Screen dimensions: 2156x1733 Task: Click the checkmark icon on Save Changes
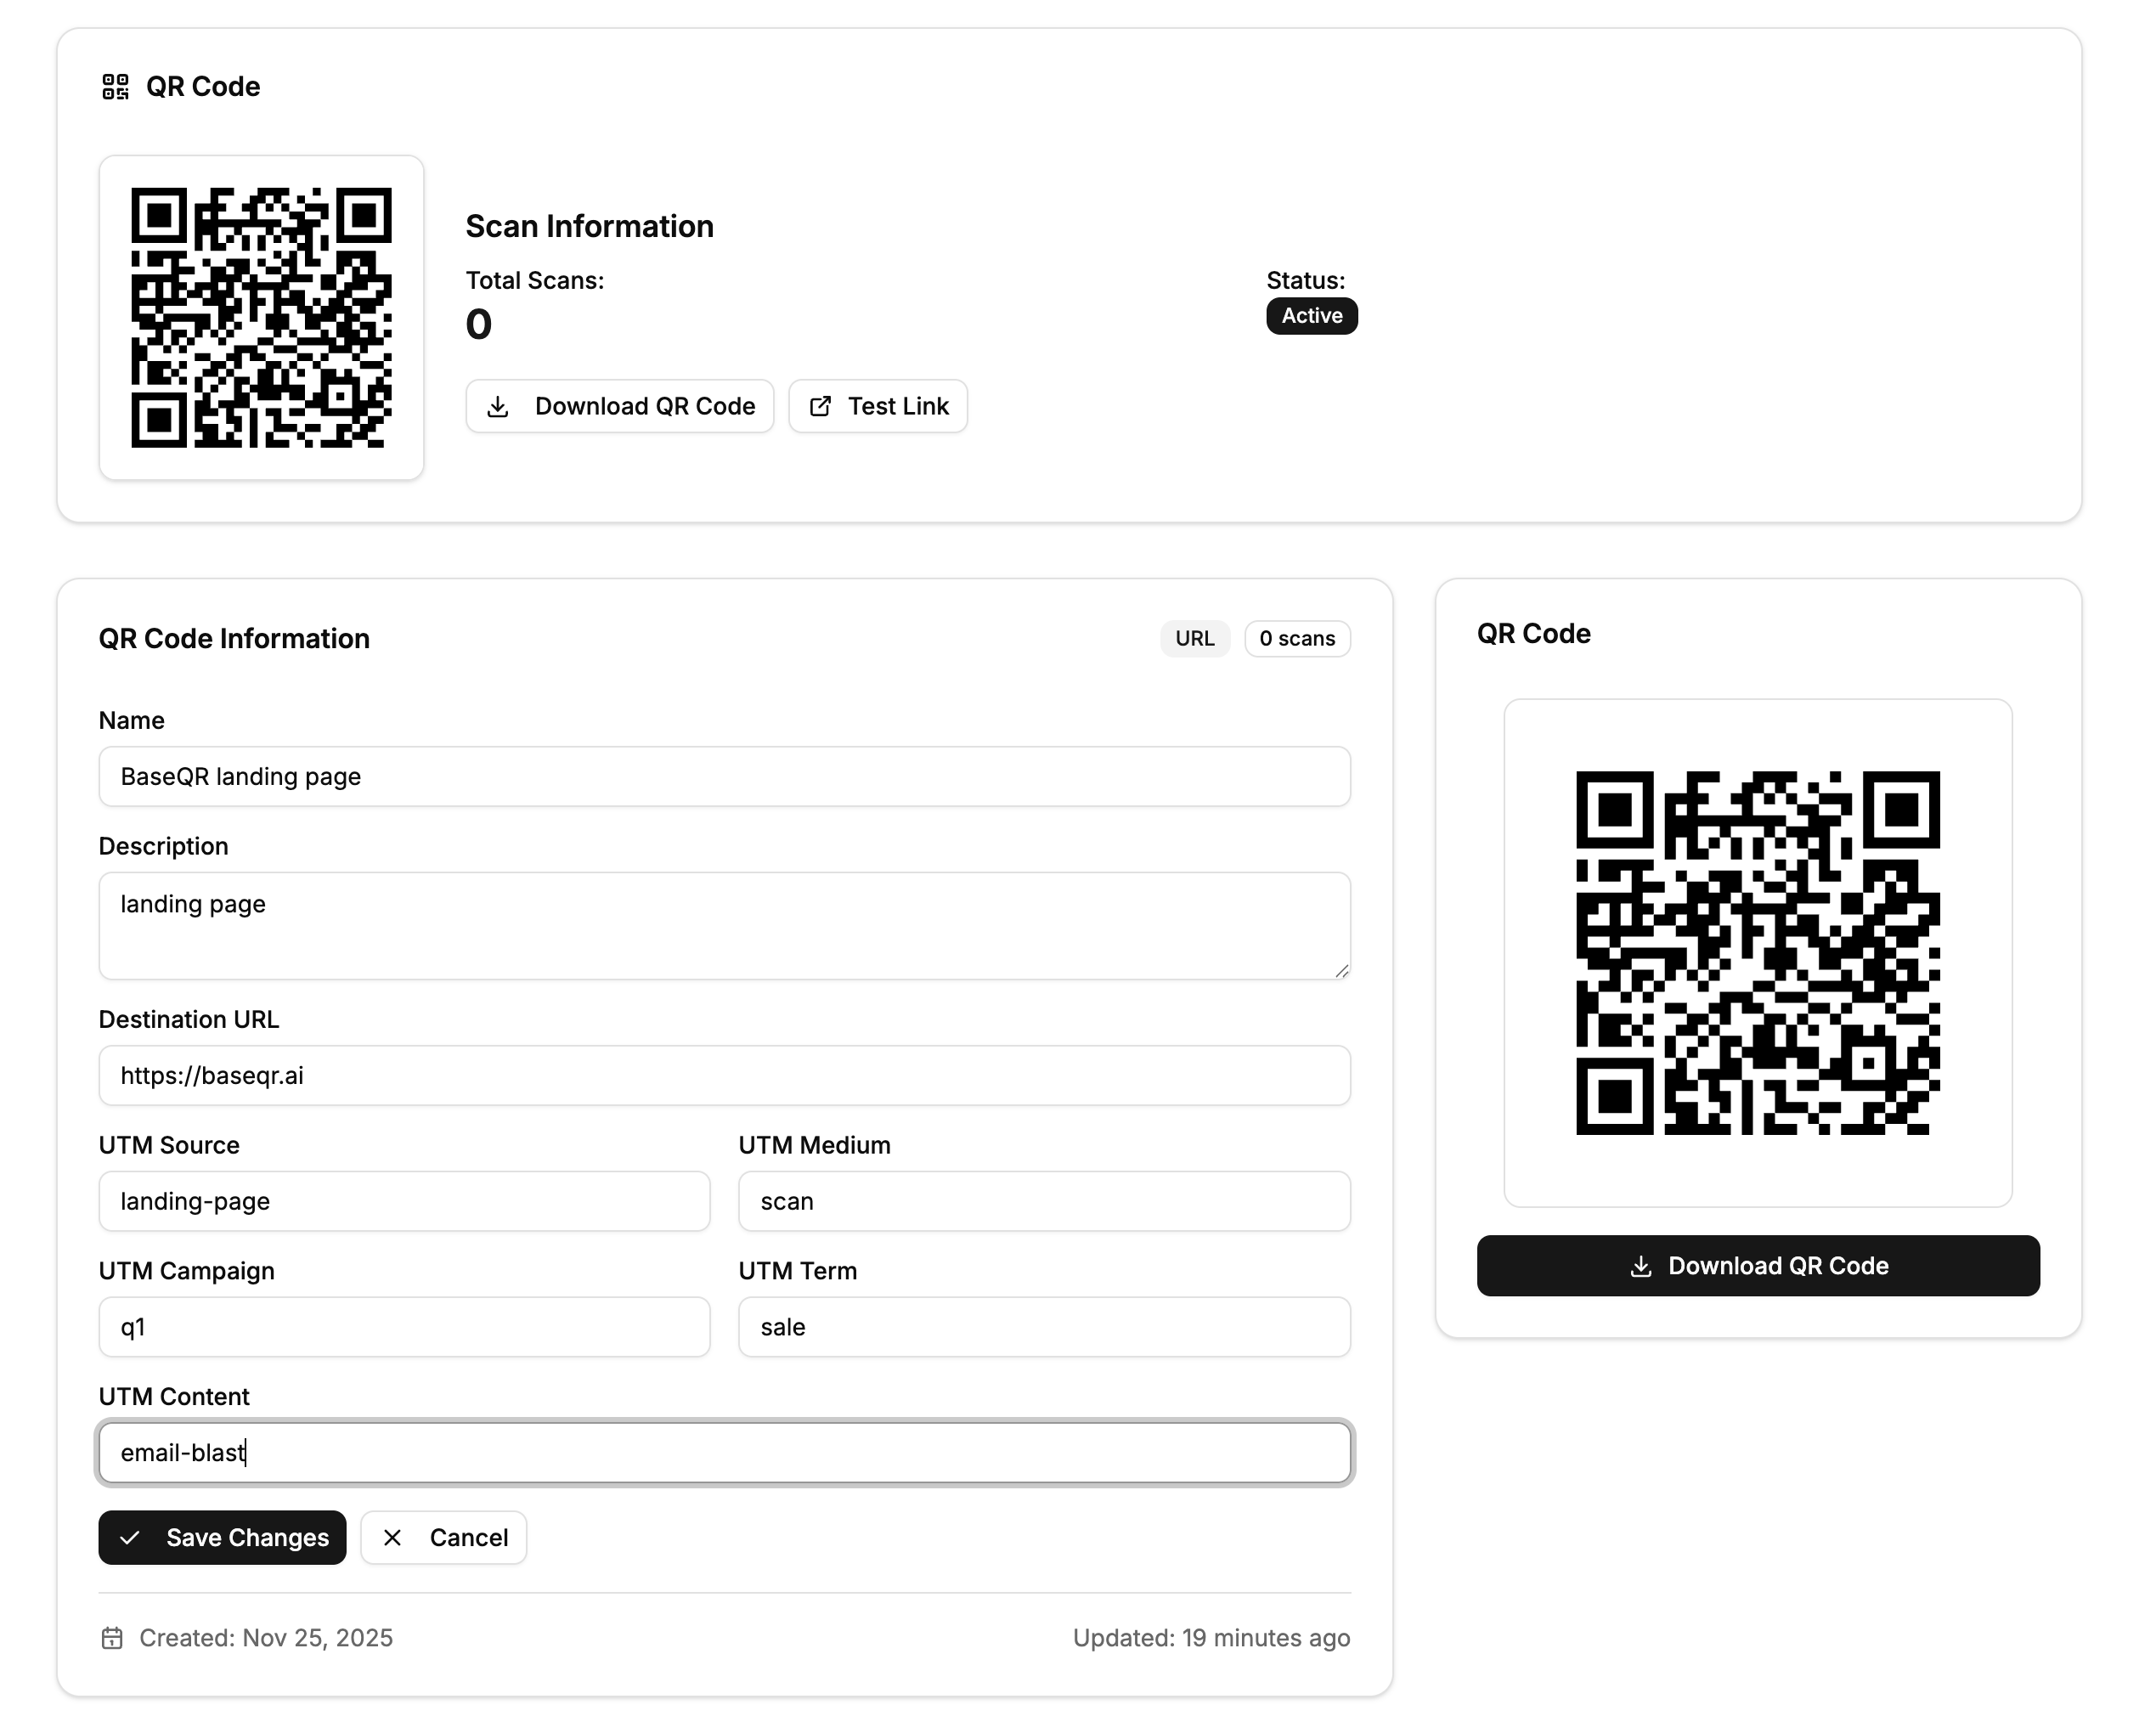[x=131, y=1537]
